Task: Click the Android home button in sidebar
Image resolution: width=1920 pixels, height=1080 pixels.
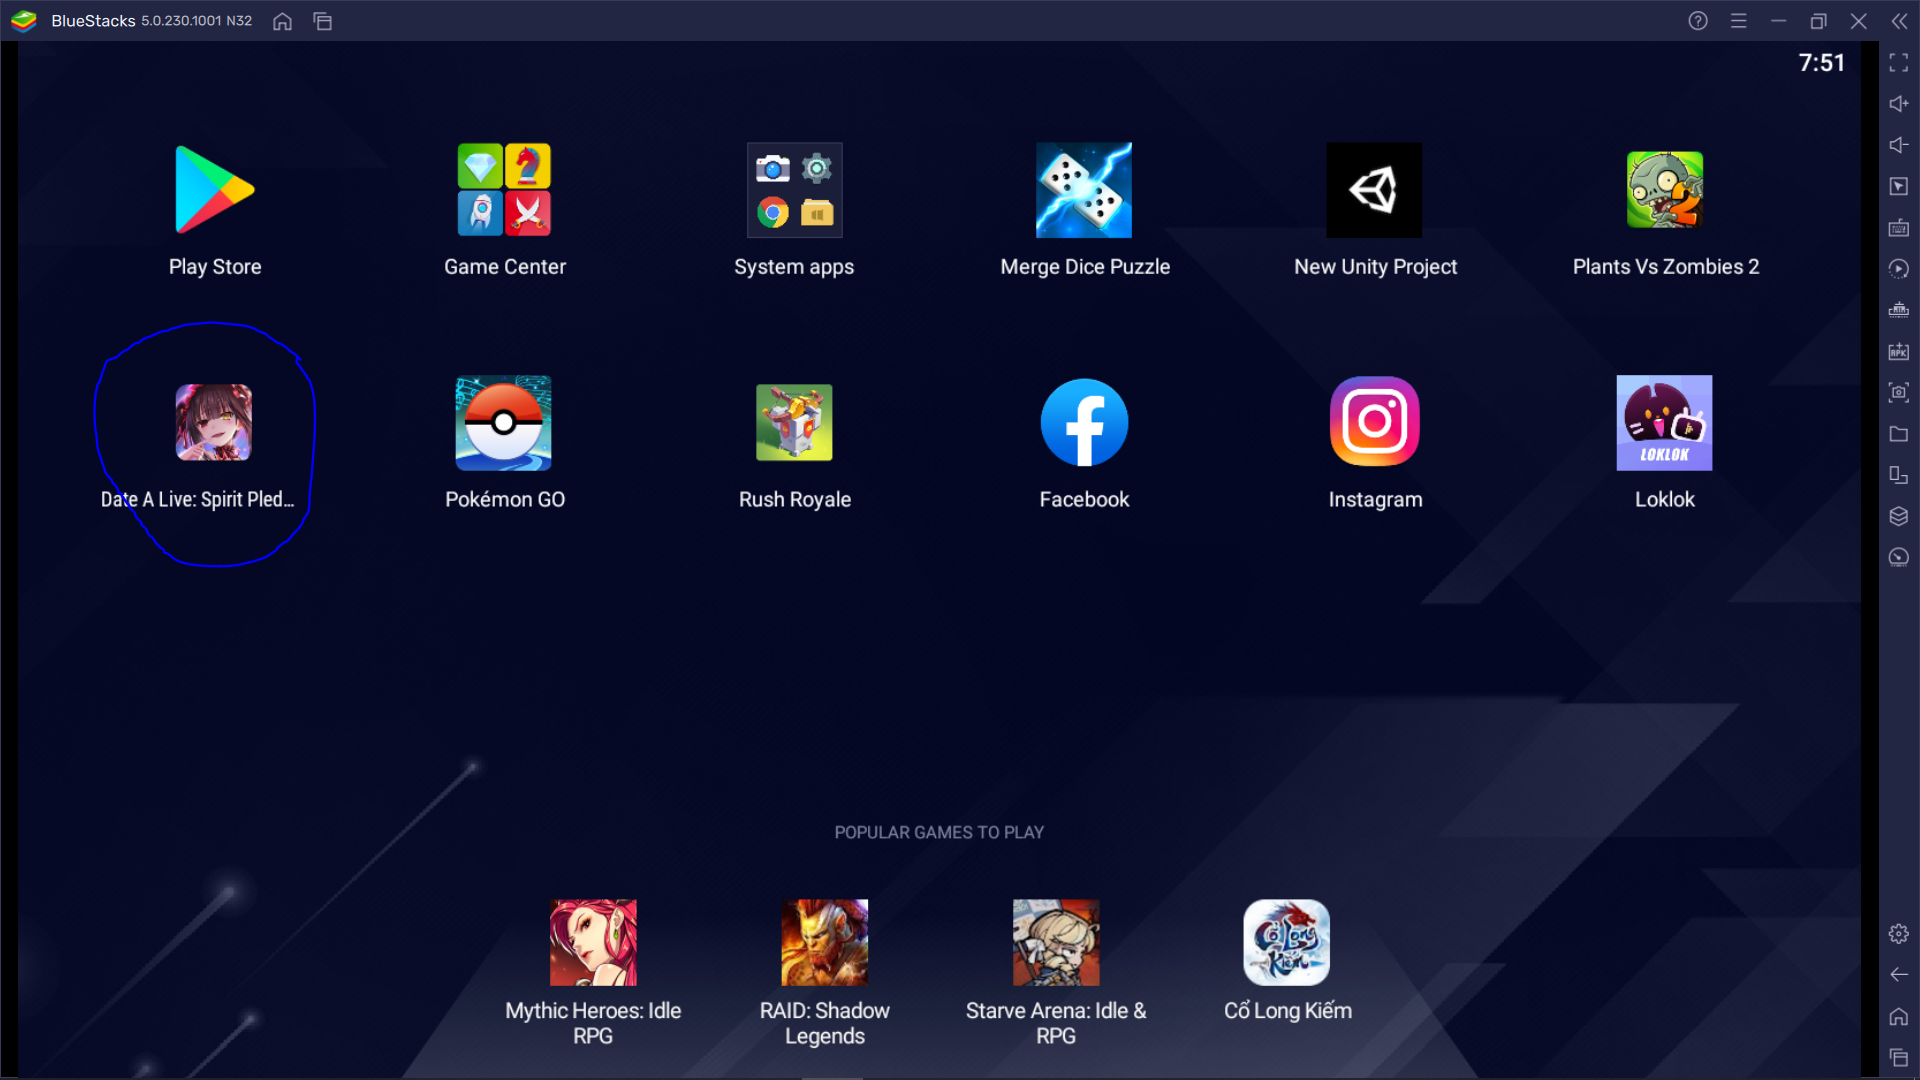Action: (1899, 1017)
